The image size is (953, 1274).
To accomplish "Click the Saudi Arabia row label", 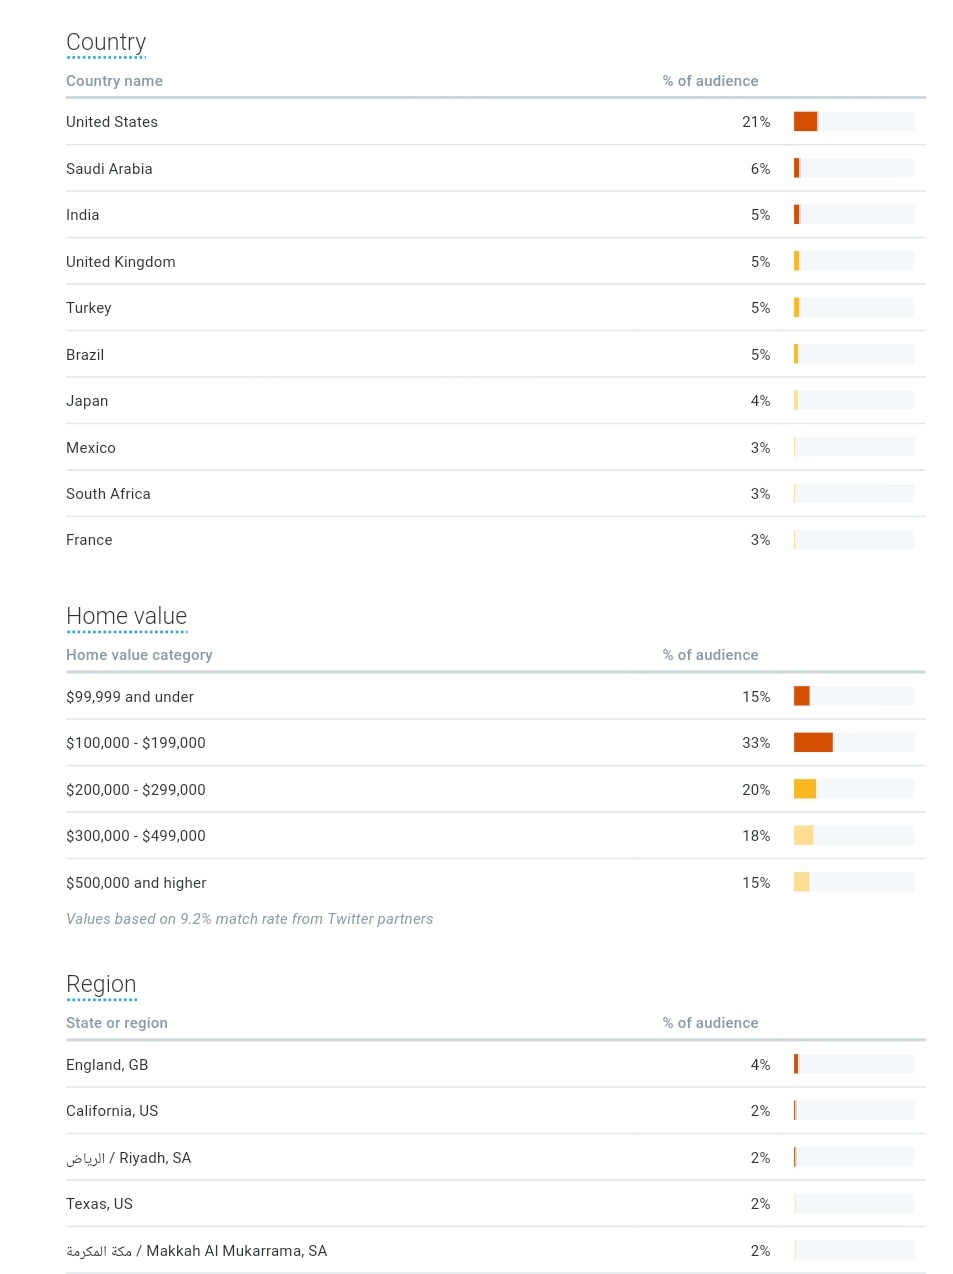I will (x=109, y=169).
